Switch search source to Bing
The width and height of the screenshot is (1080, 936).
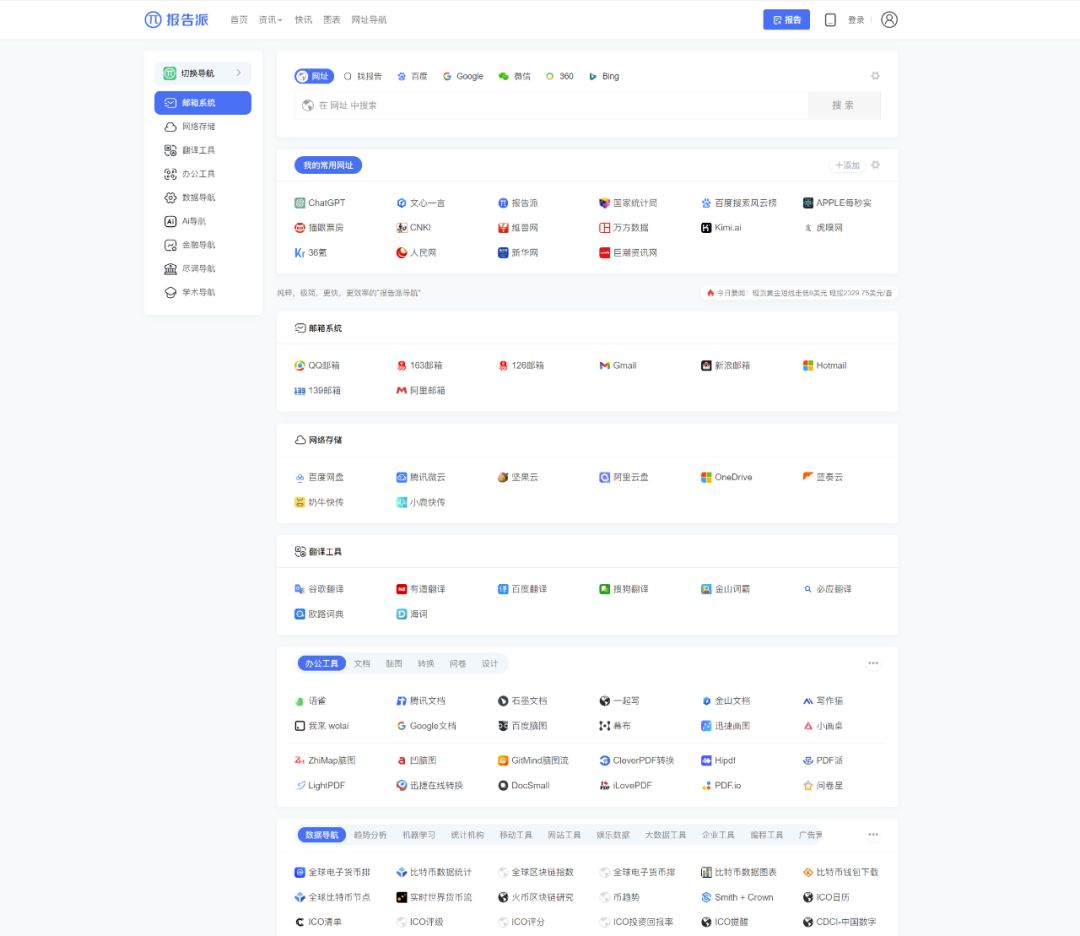click(604, 76)
